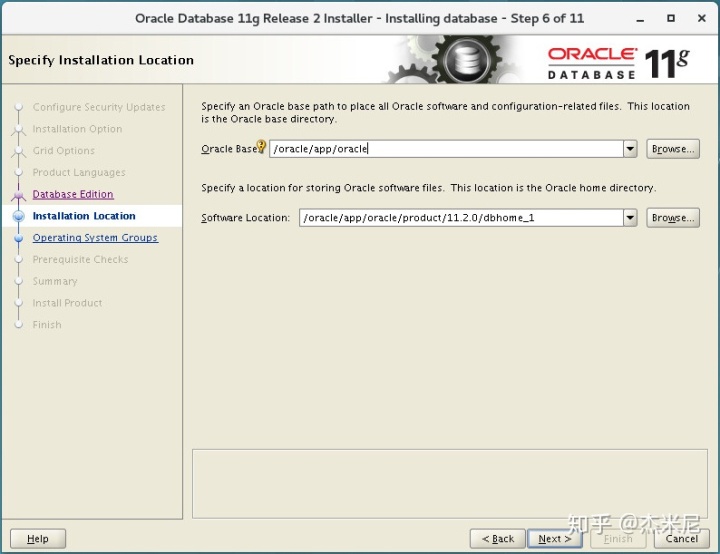Minimize the installer window
Screen dimensions: 720x554
point(640,19)
